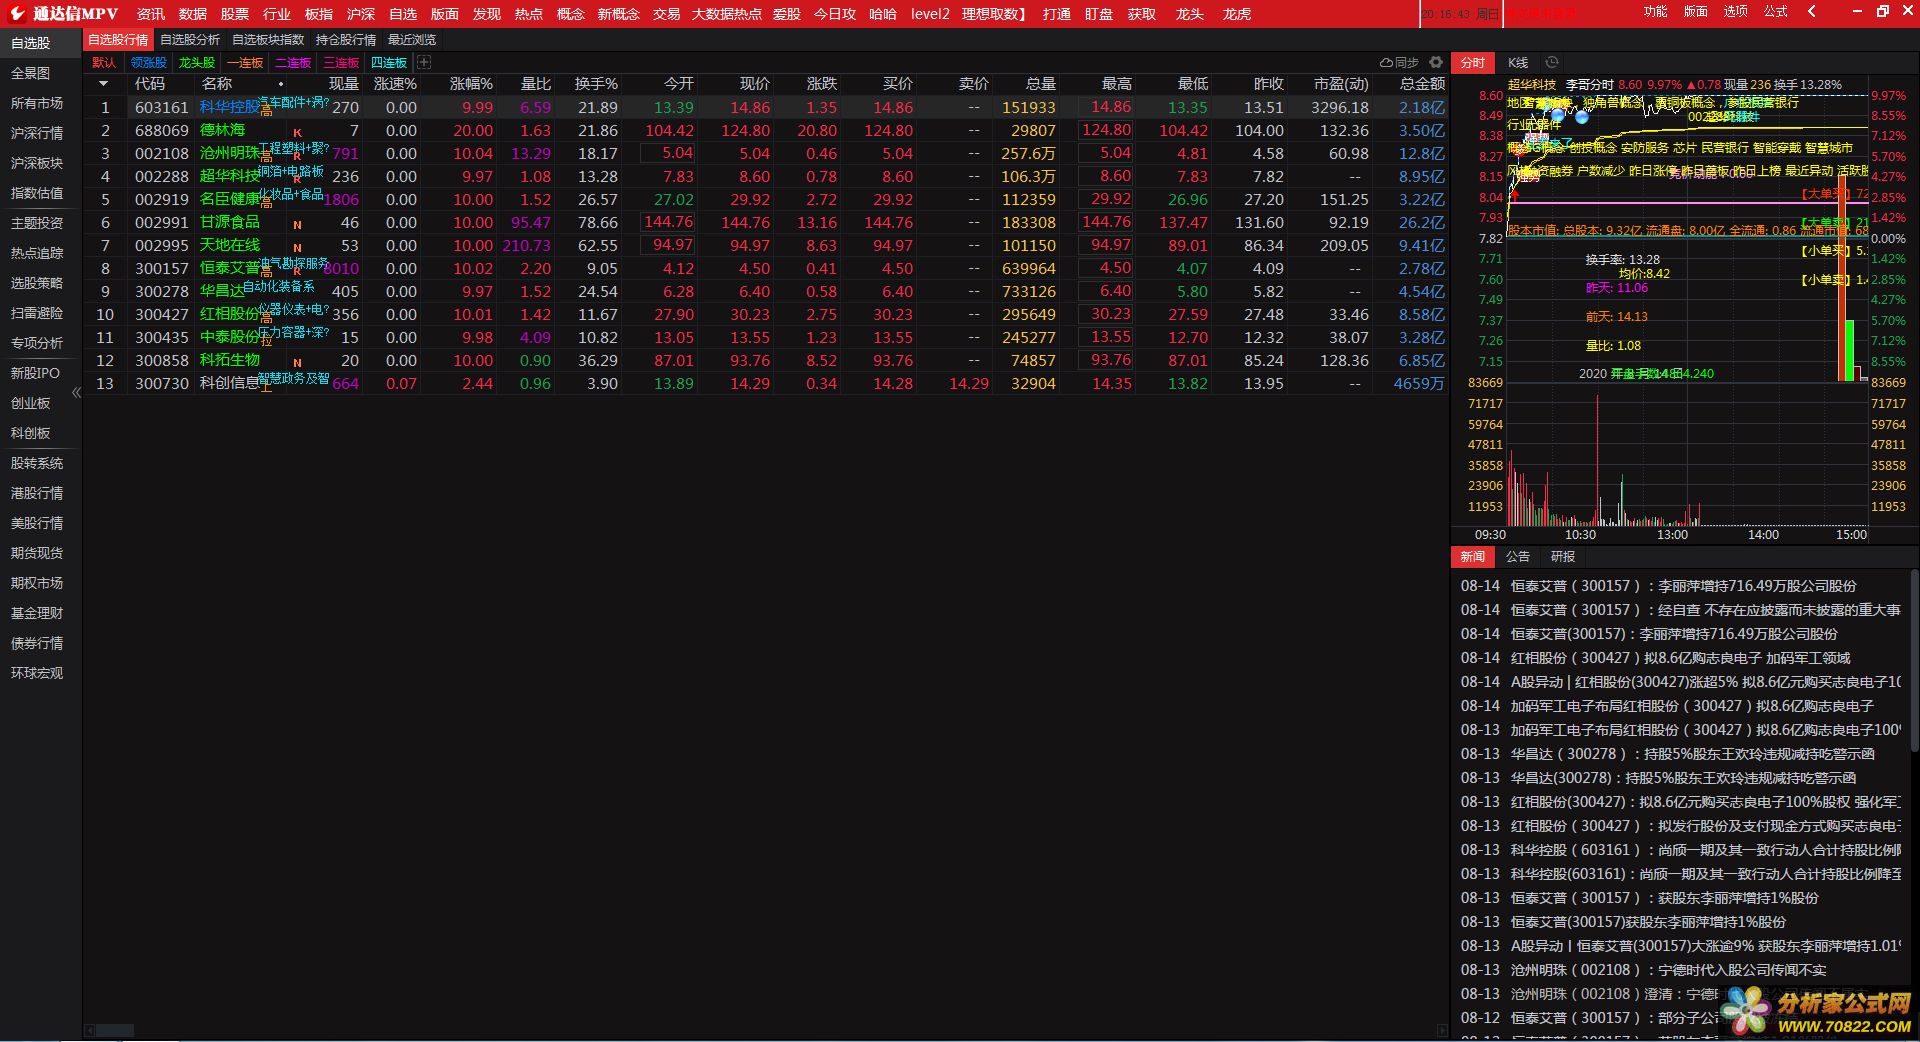The height and width of the screenshot is (1042, 1920).
Task: Open 沪深行情 in the left sidebar
Action: 37,133
